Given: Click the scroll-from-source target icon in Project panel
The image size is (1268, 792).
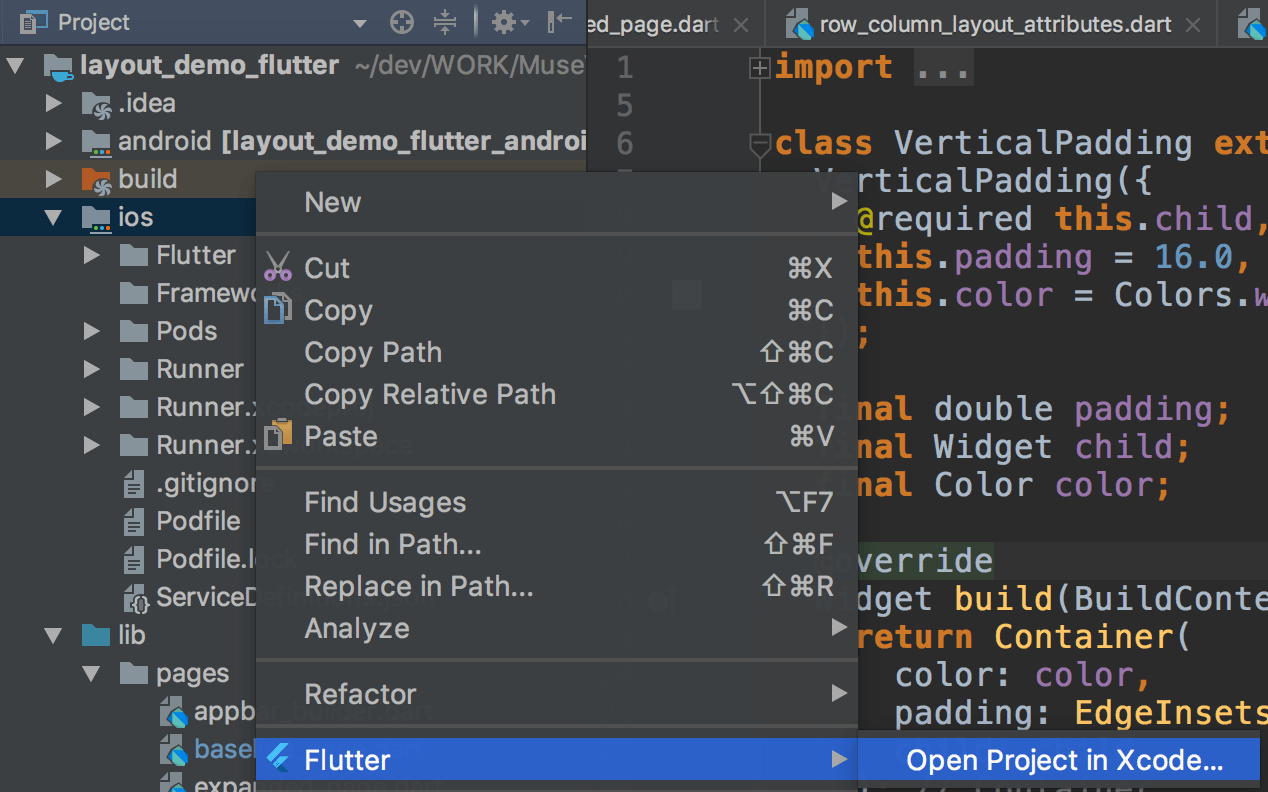Looking at the screenshot, I should pyautogui.click(x=402, y=22).
